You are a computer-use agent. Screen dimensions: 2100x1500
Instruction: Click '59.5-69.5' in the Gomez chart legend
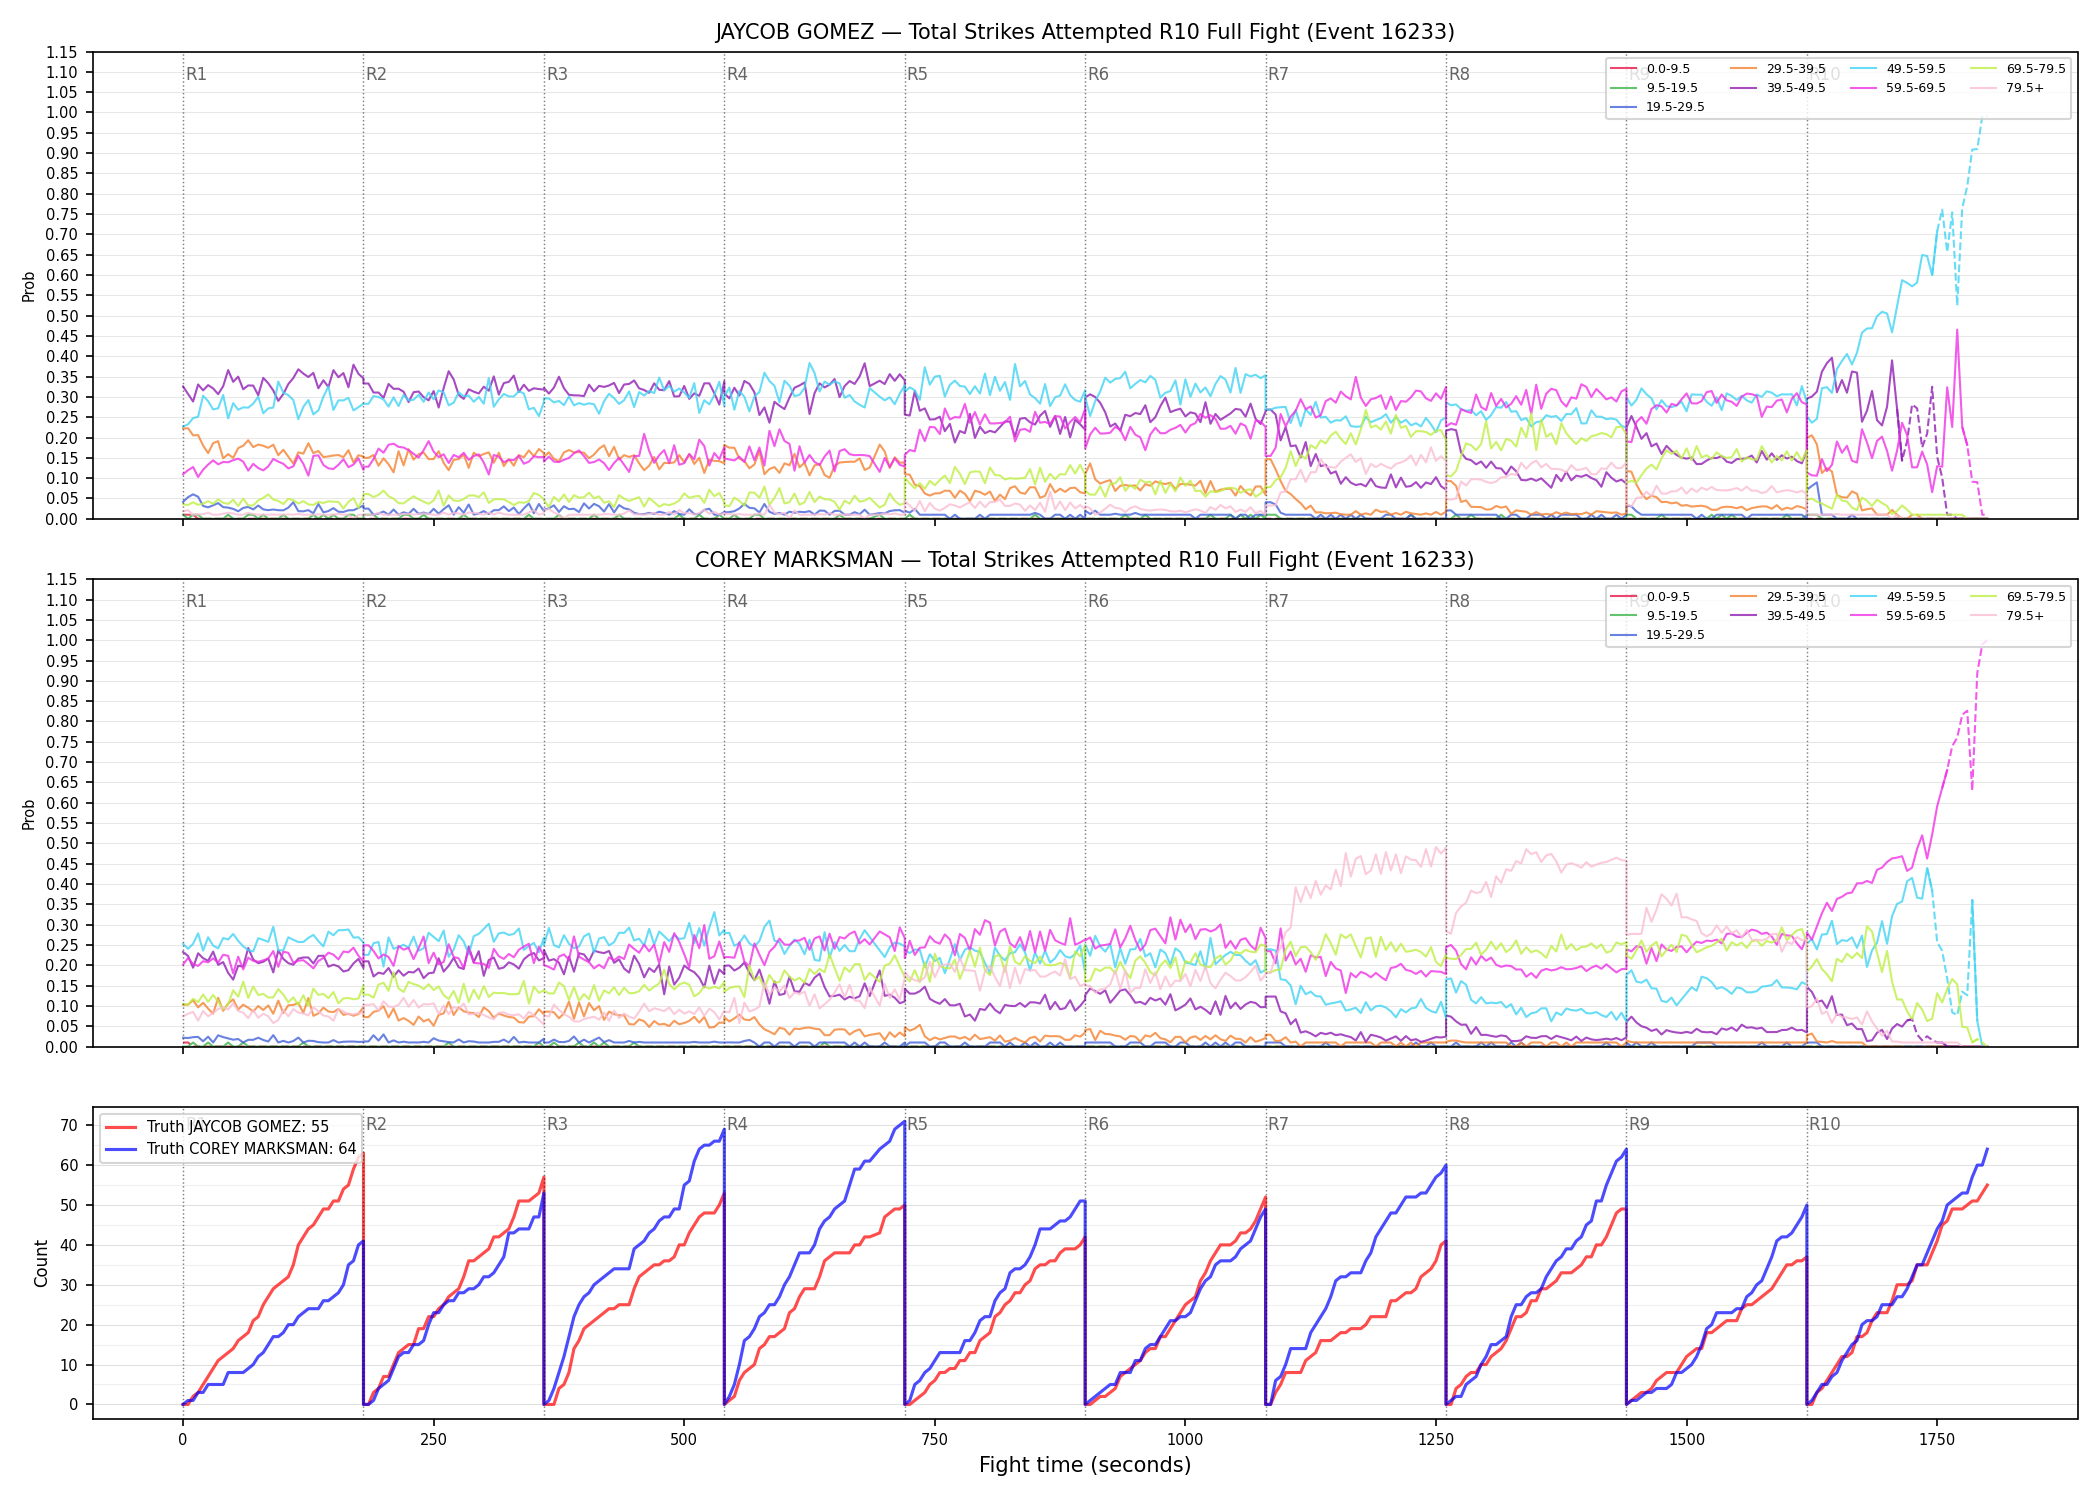(x=1916, y=88)
